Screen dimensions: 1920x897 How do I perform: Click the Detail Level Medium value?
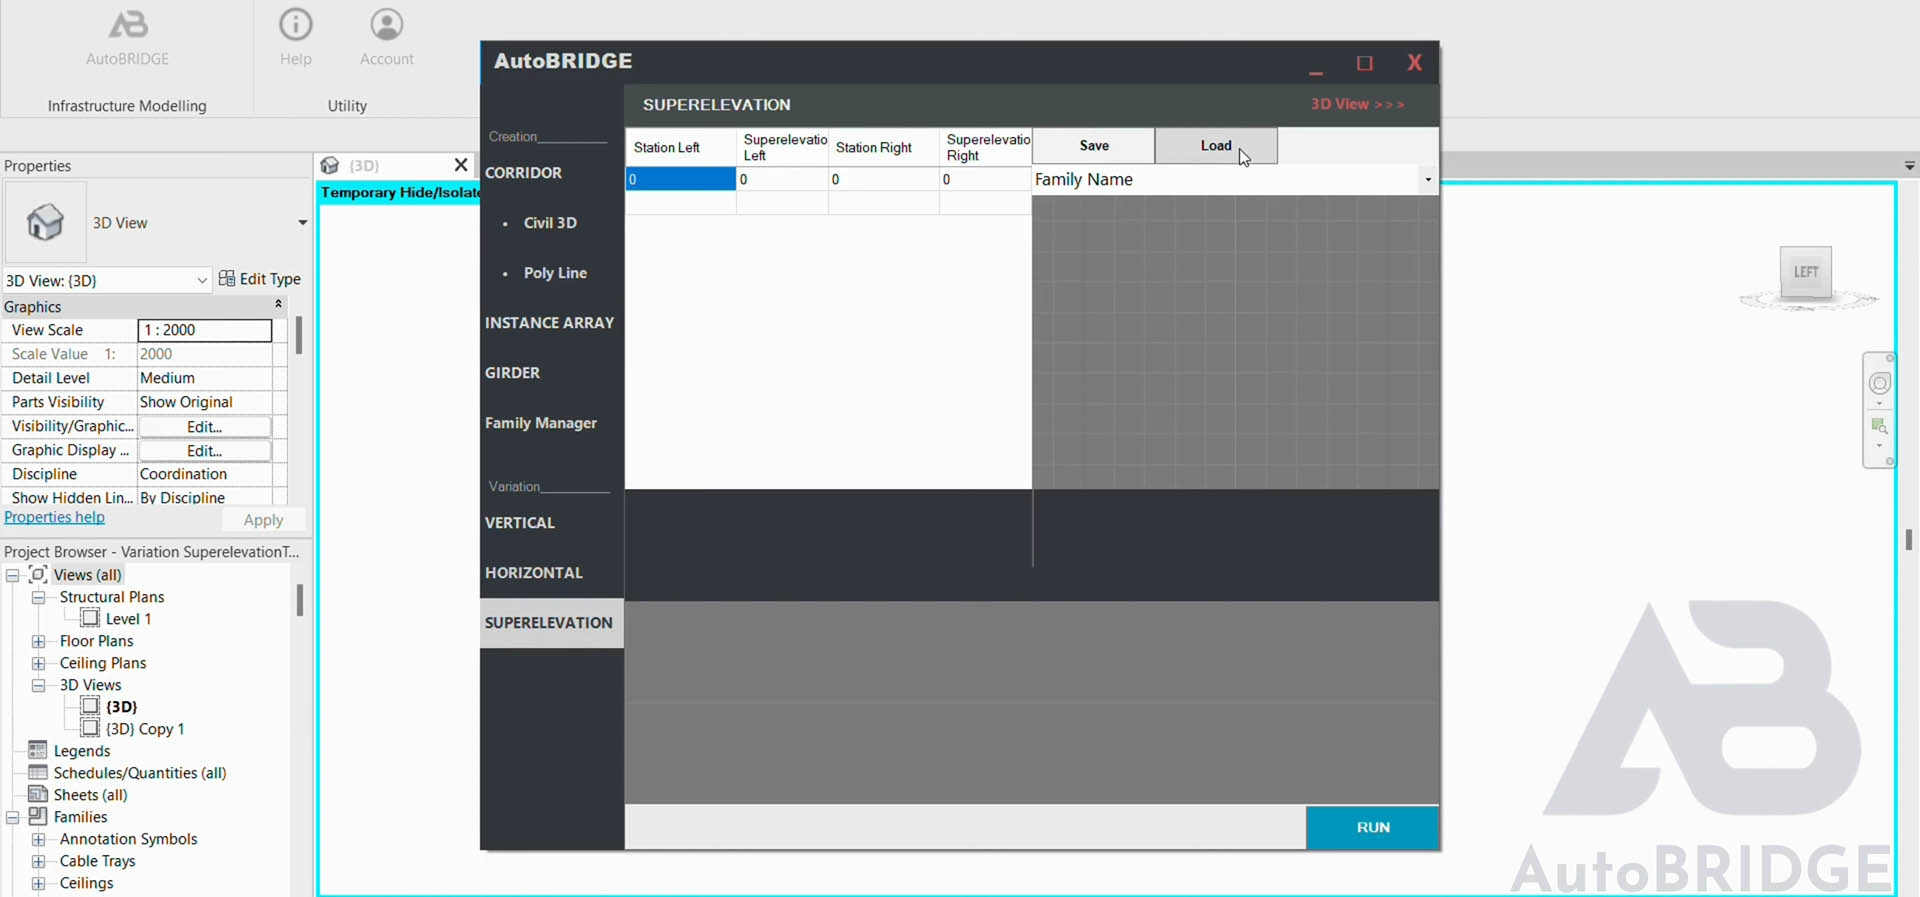[x=204, y=378]
